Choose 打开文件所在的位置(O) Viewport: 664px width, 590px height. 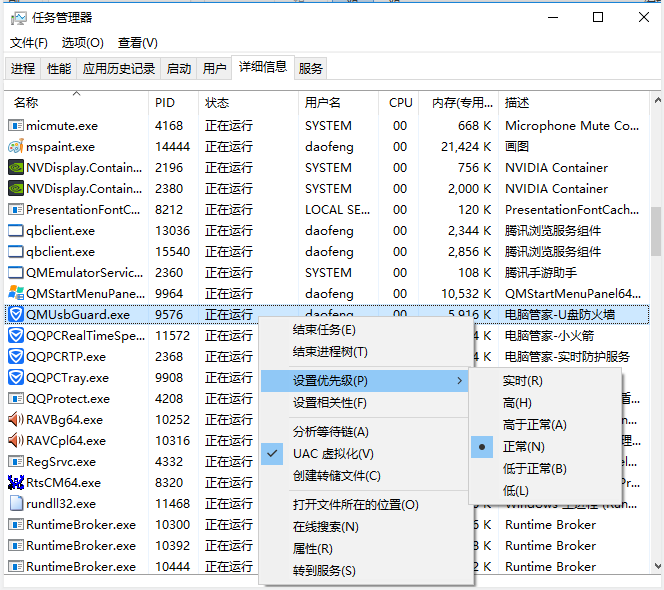point(365,504)
